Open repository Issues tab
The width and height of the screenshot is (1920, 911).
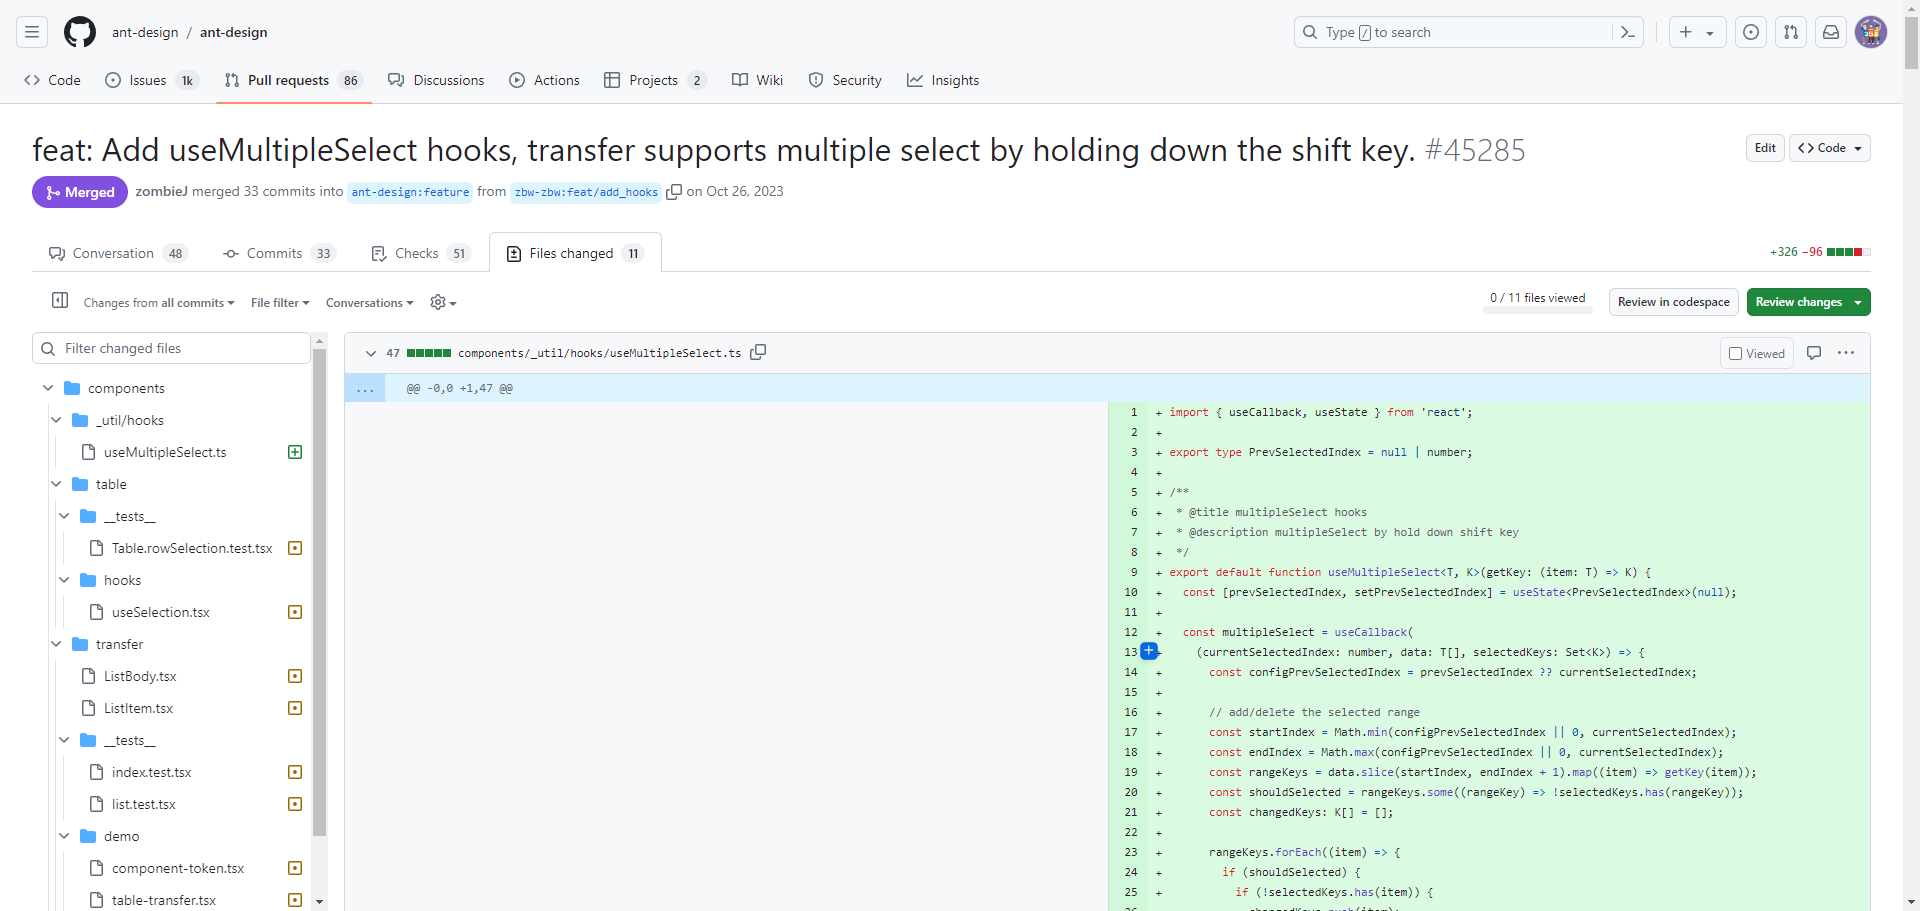[151, 80]
